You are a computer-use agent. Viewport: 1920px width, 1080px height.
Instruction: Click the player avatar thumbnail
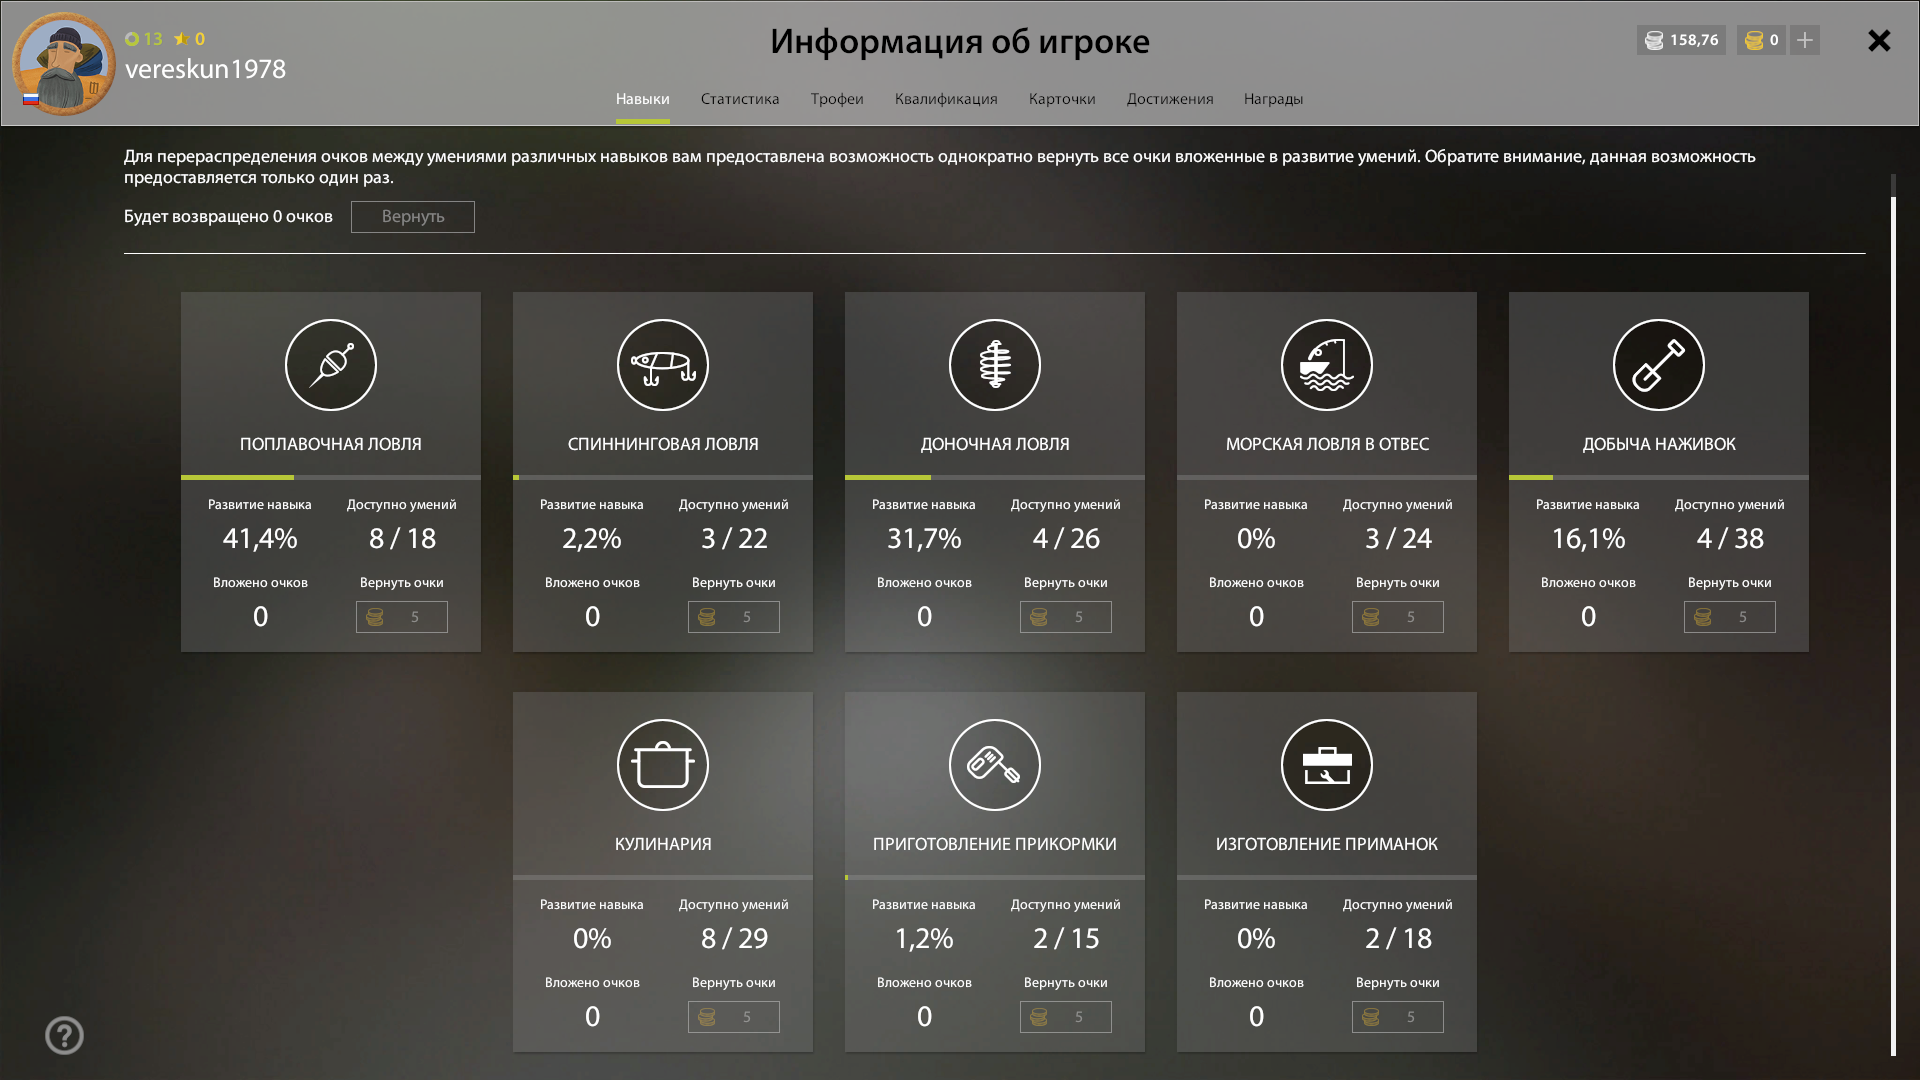click(x=64, y=63)
